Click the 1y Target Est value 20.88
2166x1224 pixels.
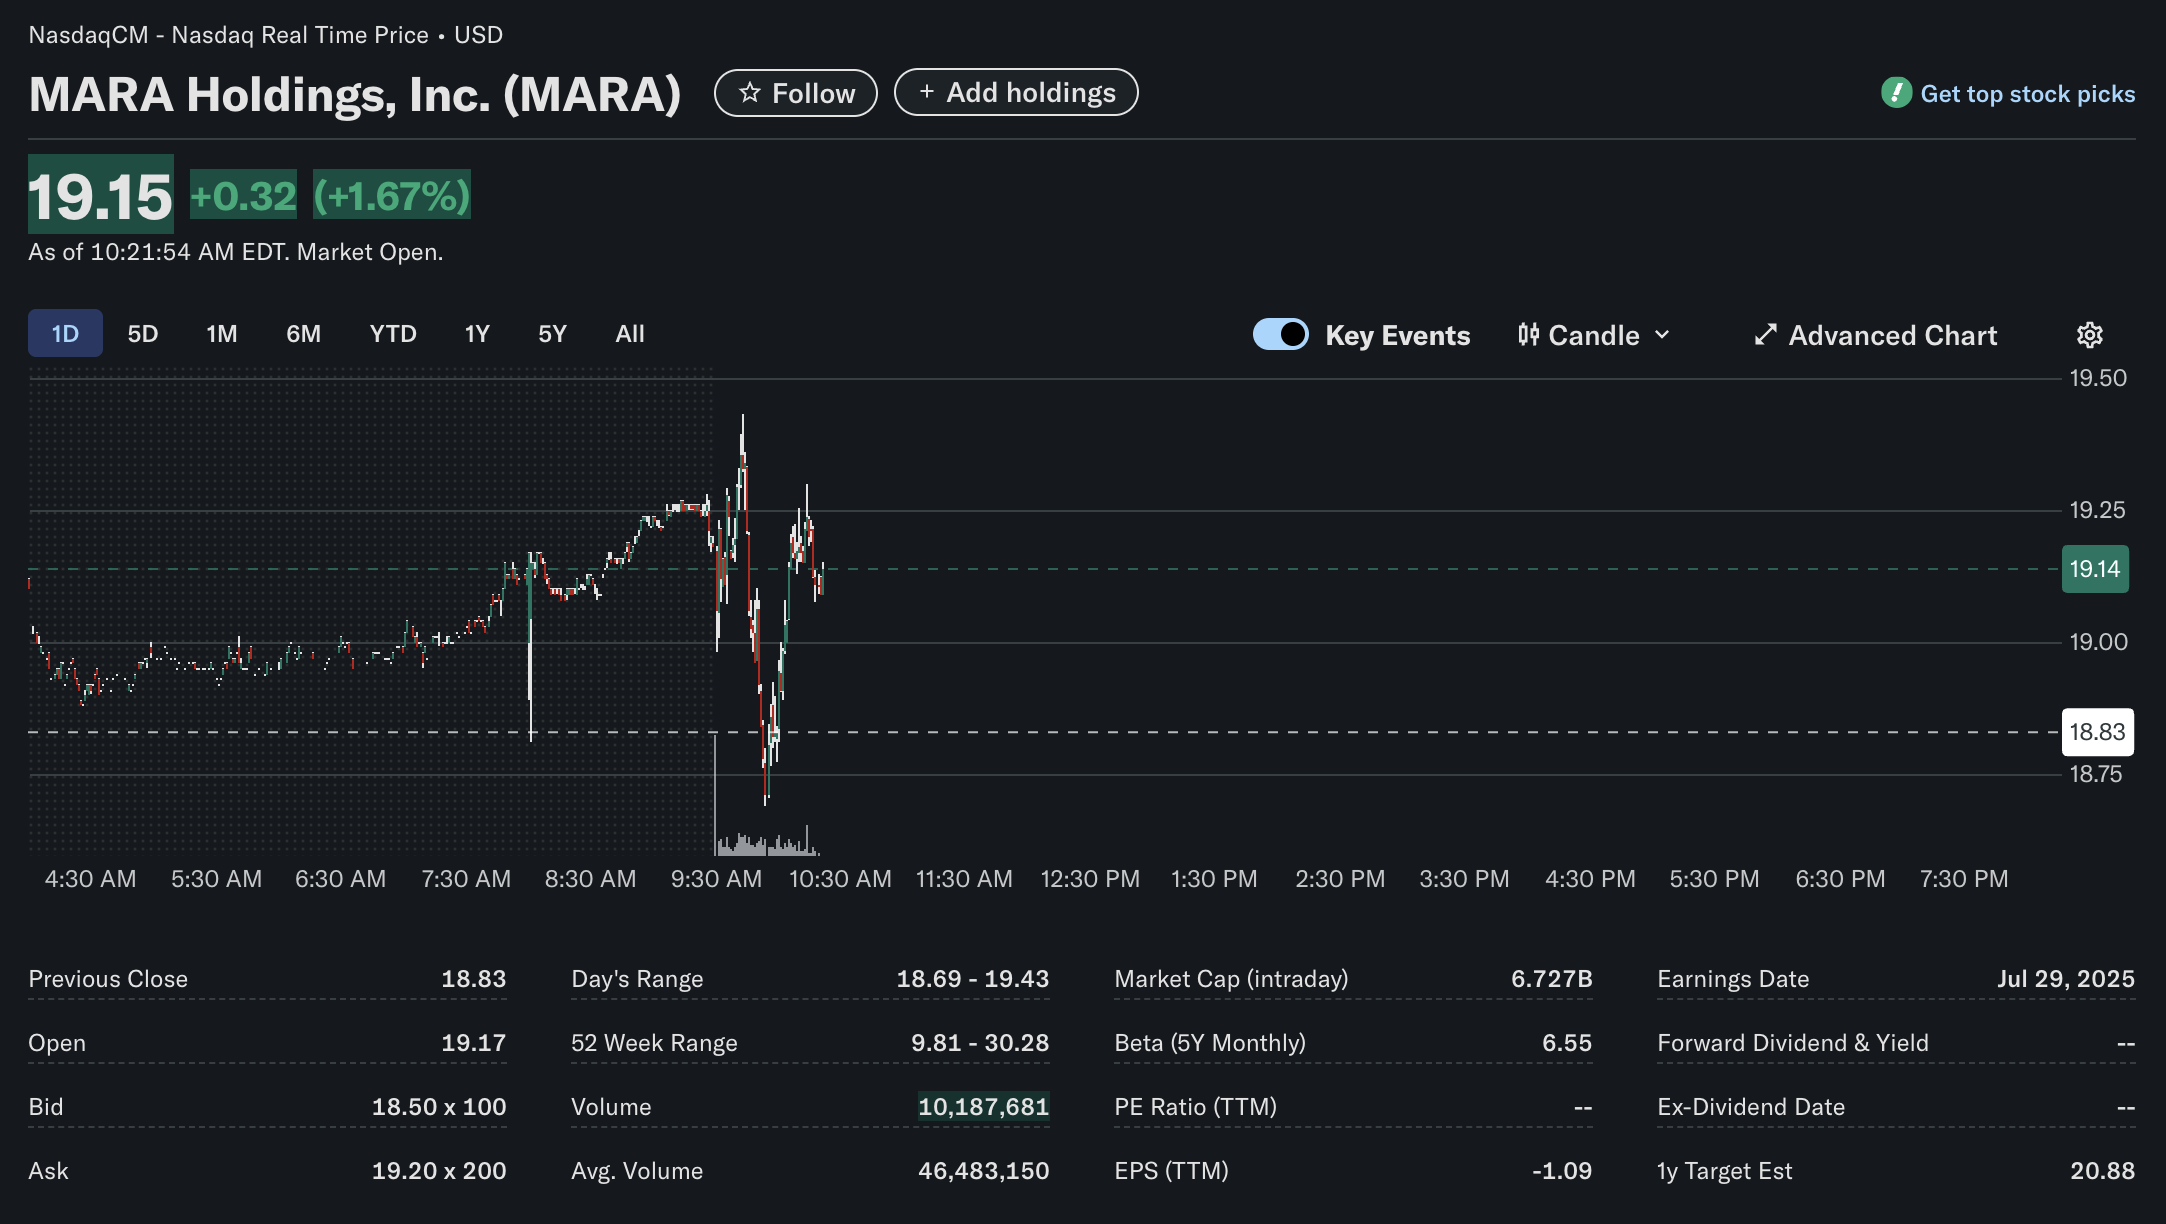point(2102,1171)
